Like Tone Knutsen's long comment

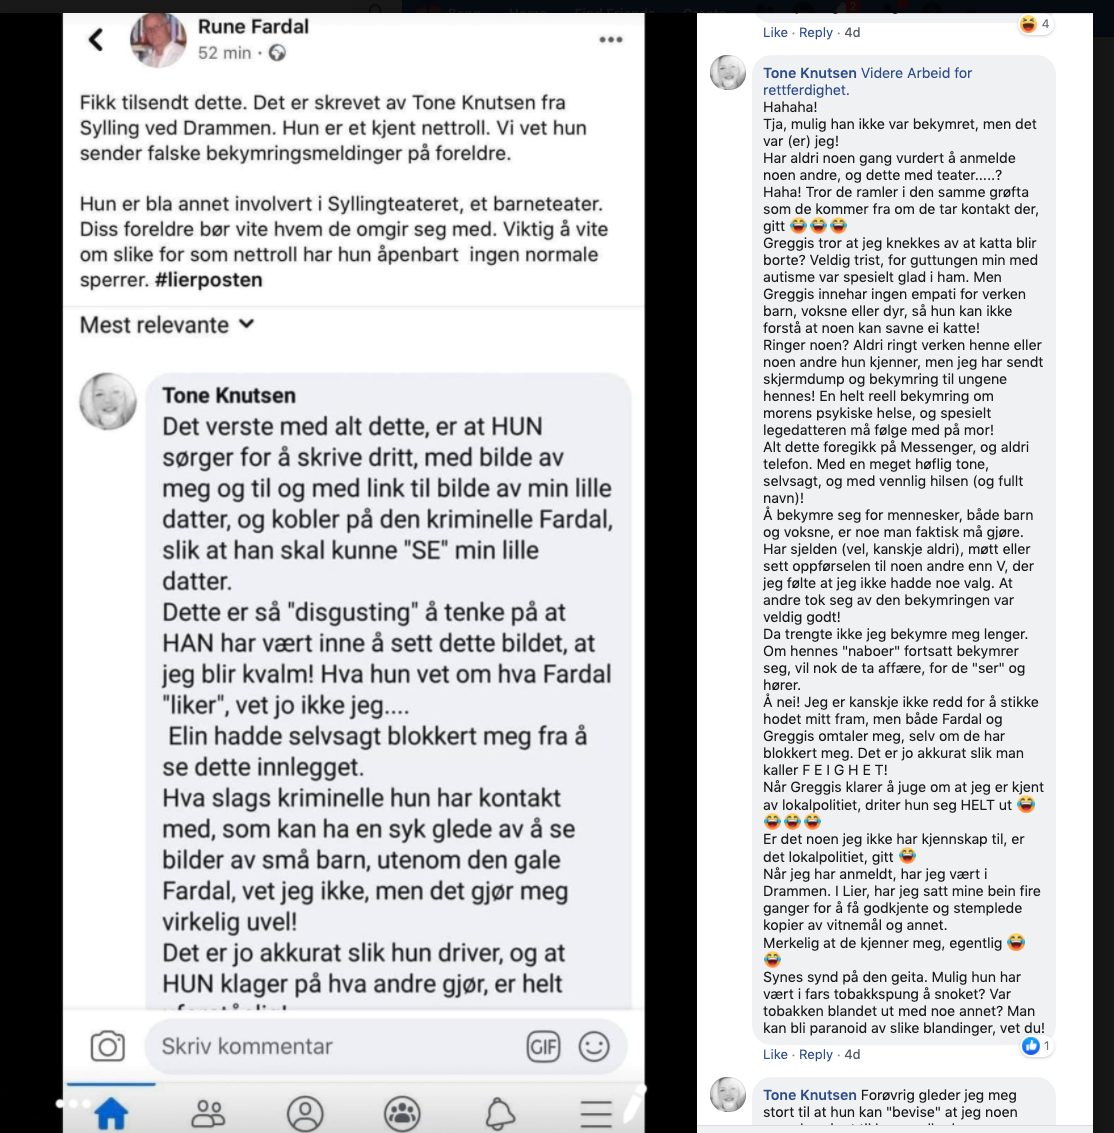click(x=775, y=1054)
